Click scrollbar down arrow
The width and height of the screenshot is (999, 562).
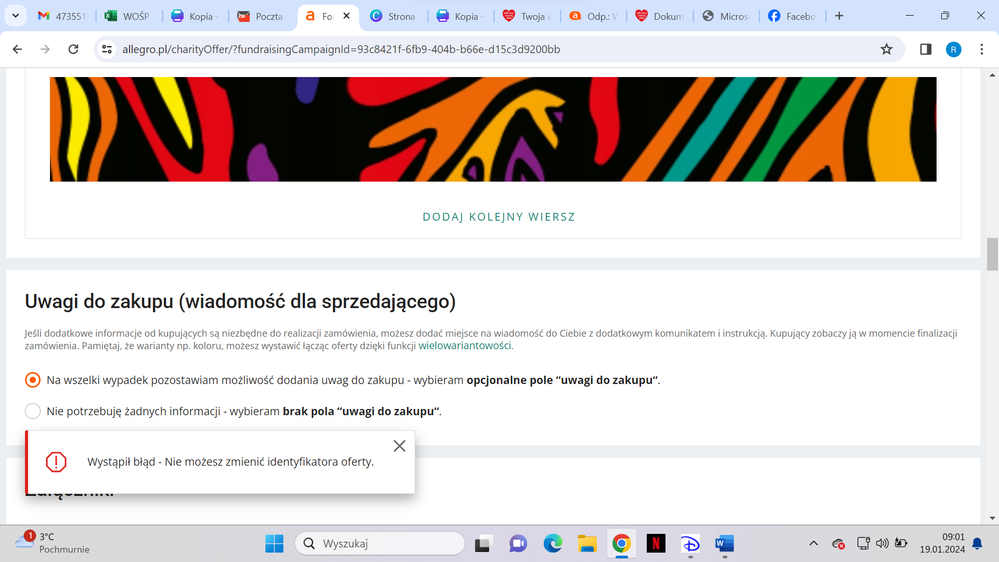coord(992,518)
